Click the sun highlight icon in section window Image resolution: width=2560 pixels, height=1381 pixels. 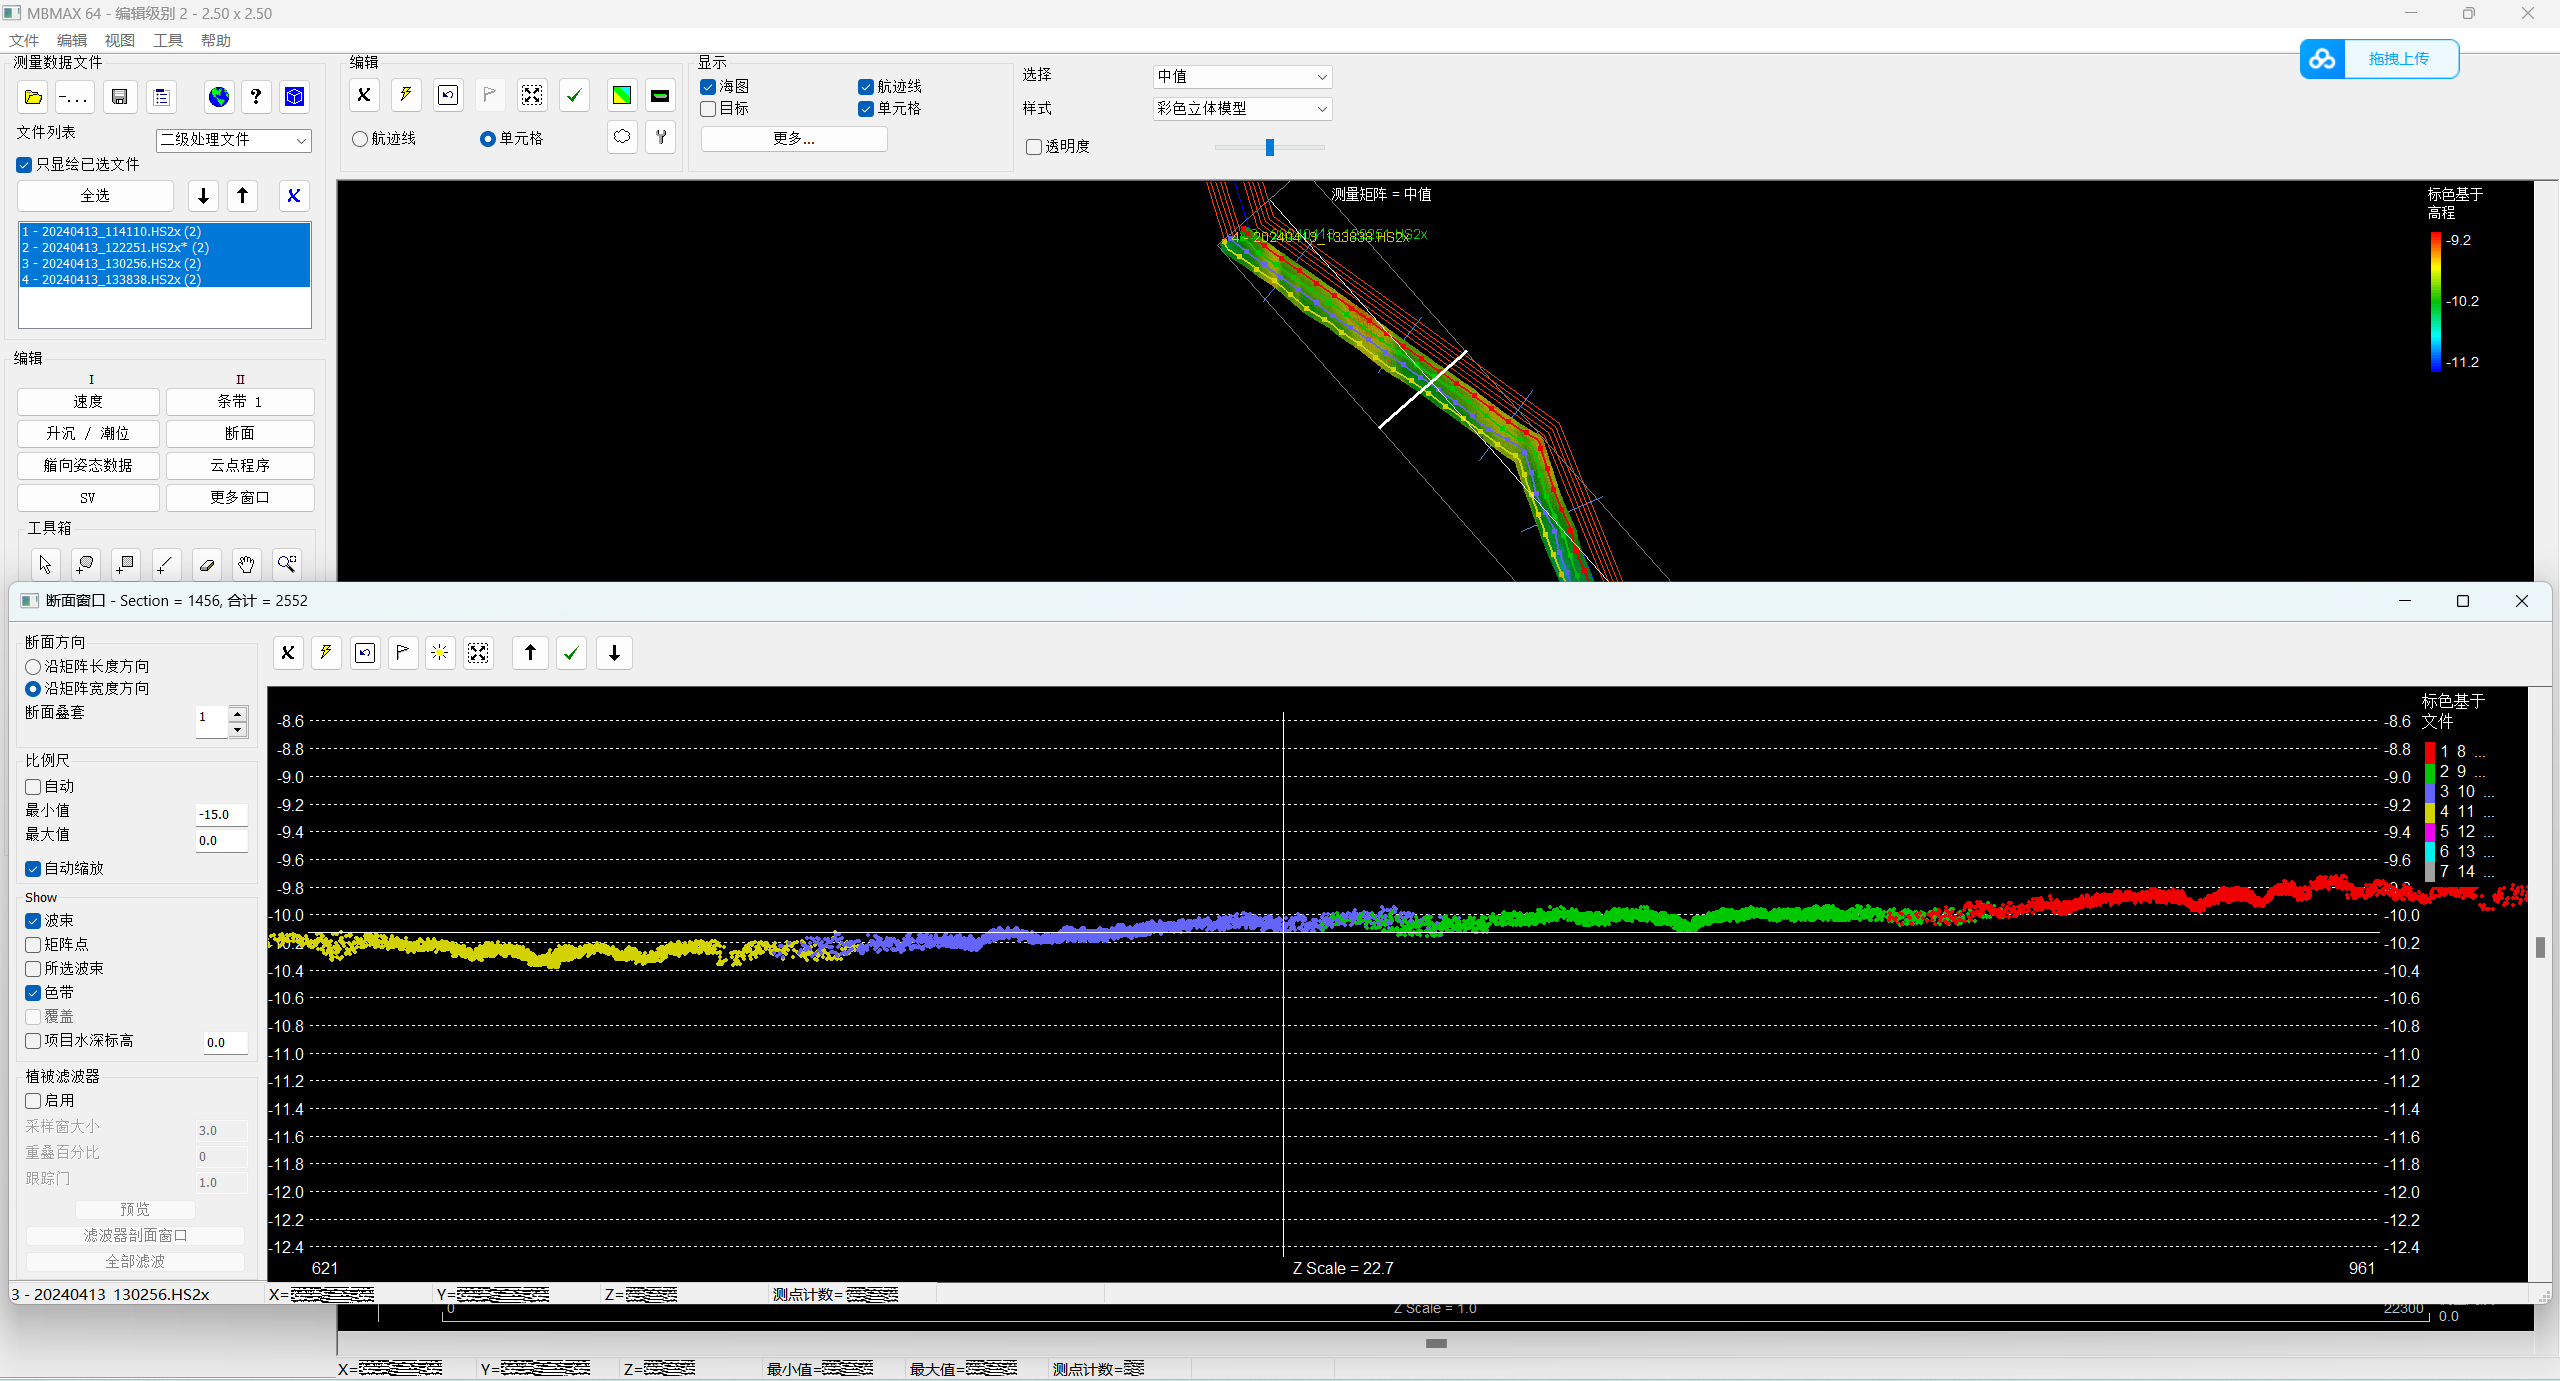(x=440, y=653)
